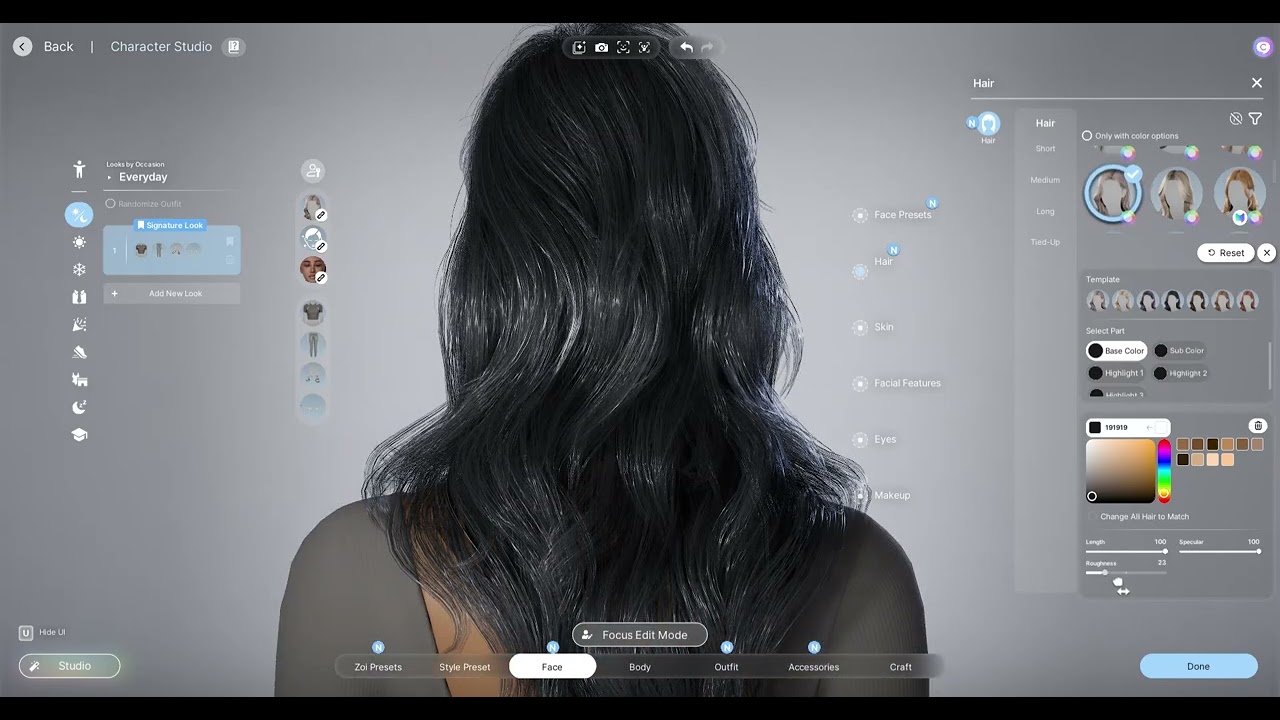Click the full body figure icon
Viewport: 1280px width, 720px height.
pos(79,169)
